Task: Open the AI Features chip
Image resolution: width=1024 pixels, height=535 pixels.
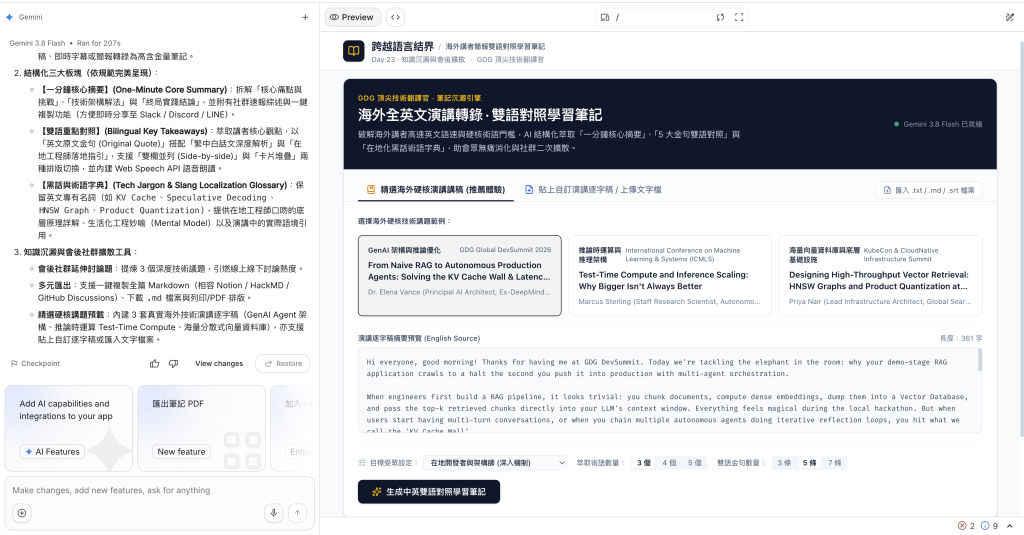Action: pyautogui.click(x=52, y=451)
